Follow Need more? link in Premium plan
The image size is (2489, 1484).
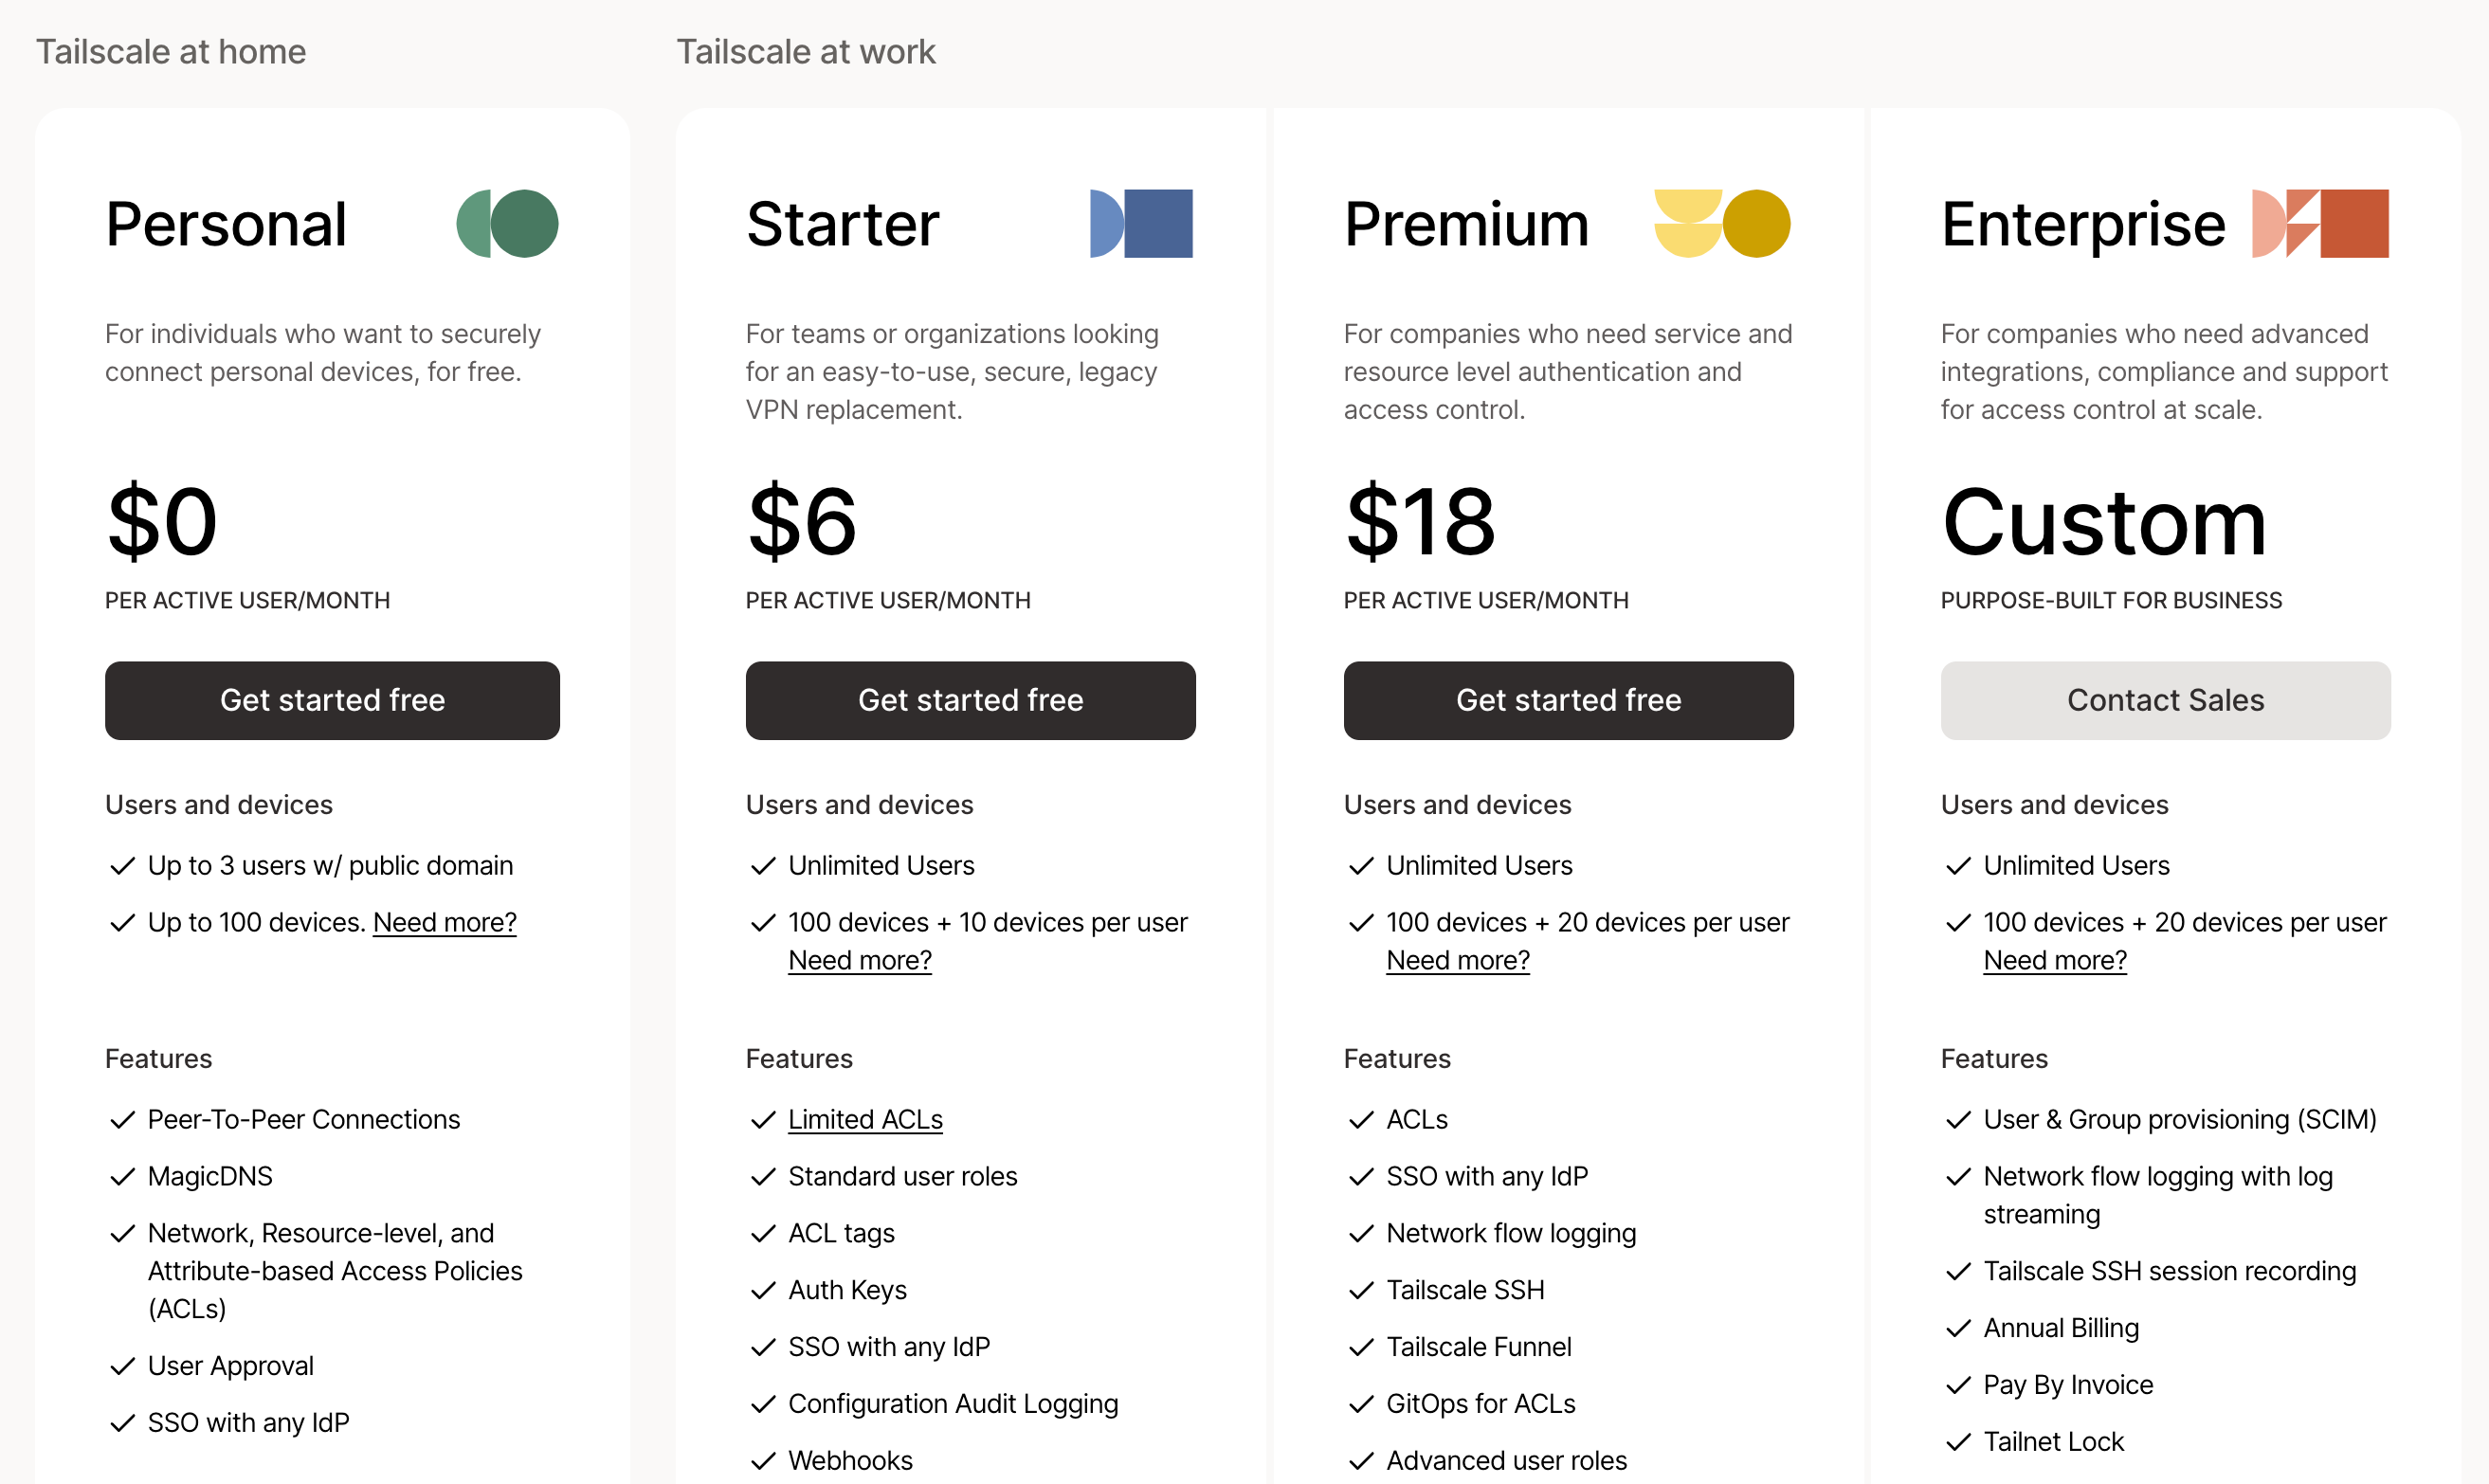click(1457, 960)
